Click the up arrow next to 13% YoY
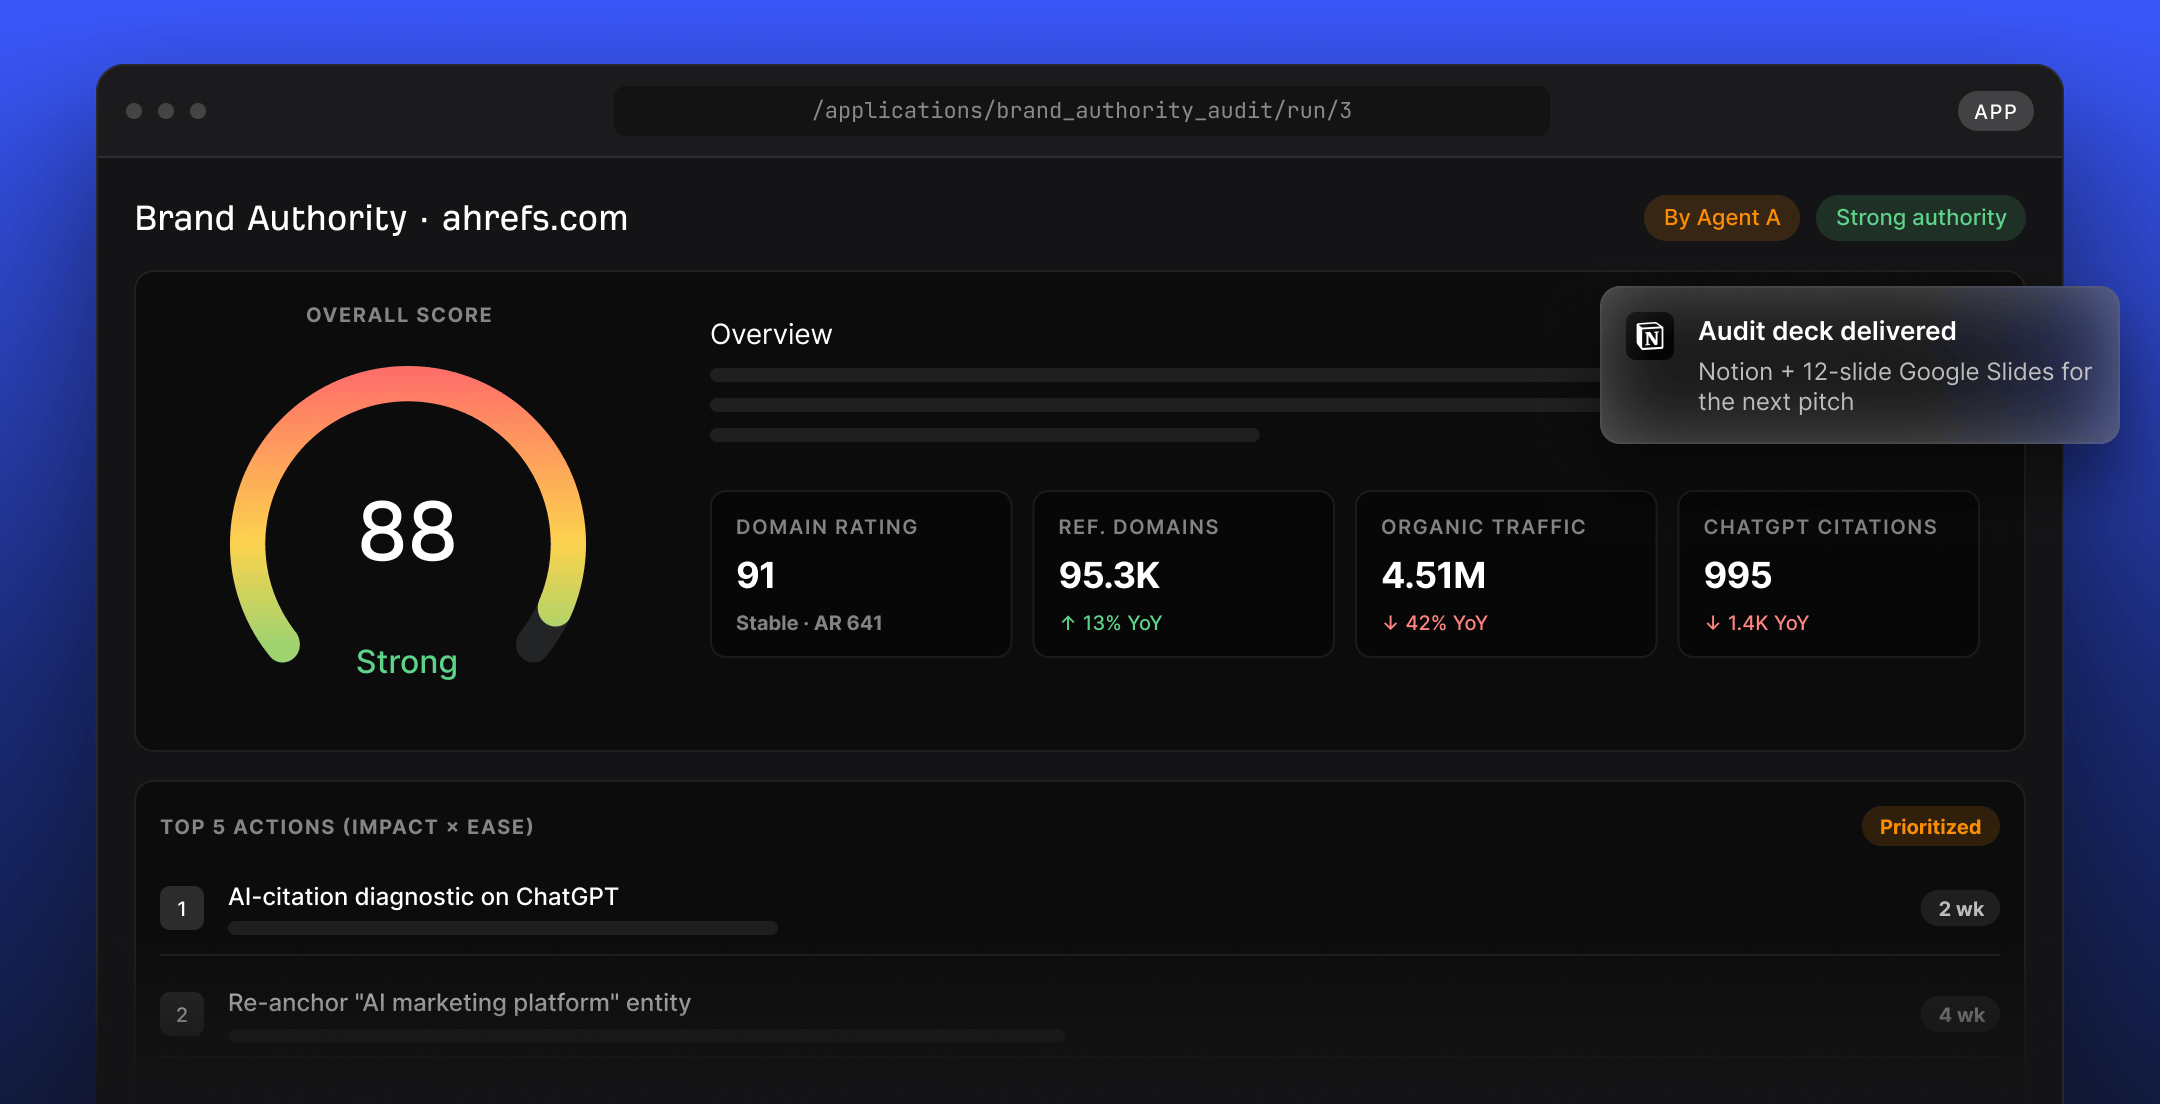 1068,623
